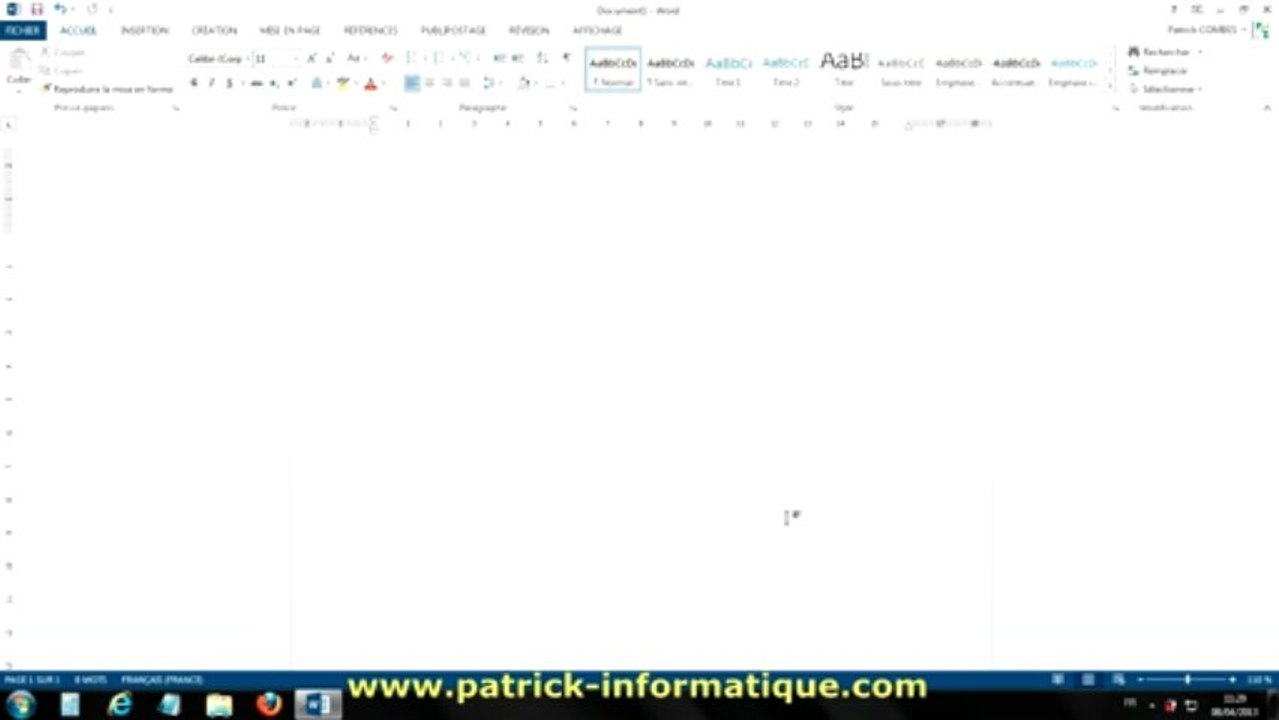Open the MISE EN PAGE tab
The height and width of the screenshot is (720, 1279).
(x=290, y=31)
